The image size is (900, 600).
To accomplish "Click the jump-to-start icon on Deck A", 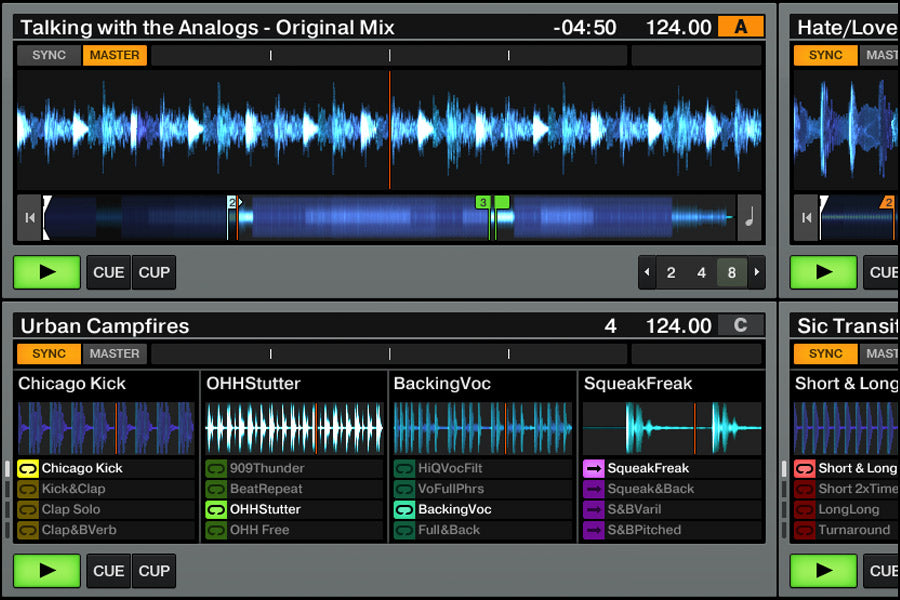I will point(29,217).
